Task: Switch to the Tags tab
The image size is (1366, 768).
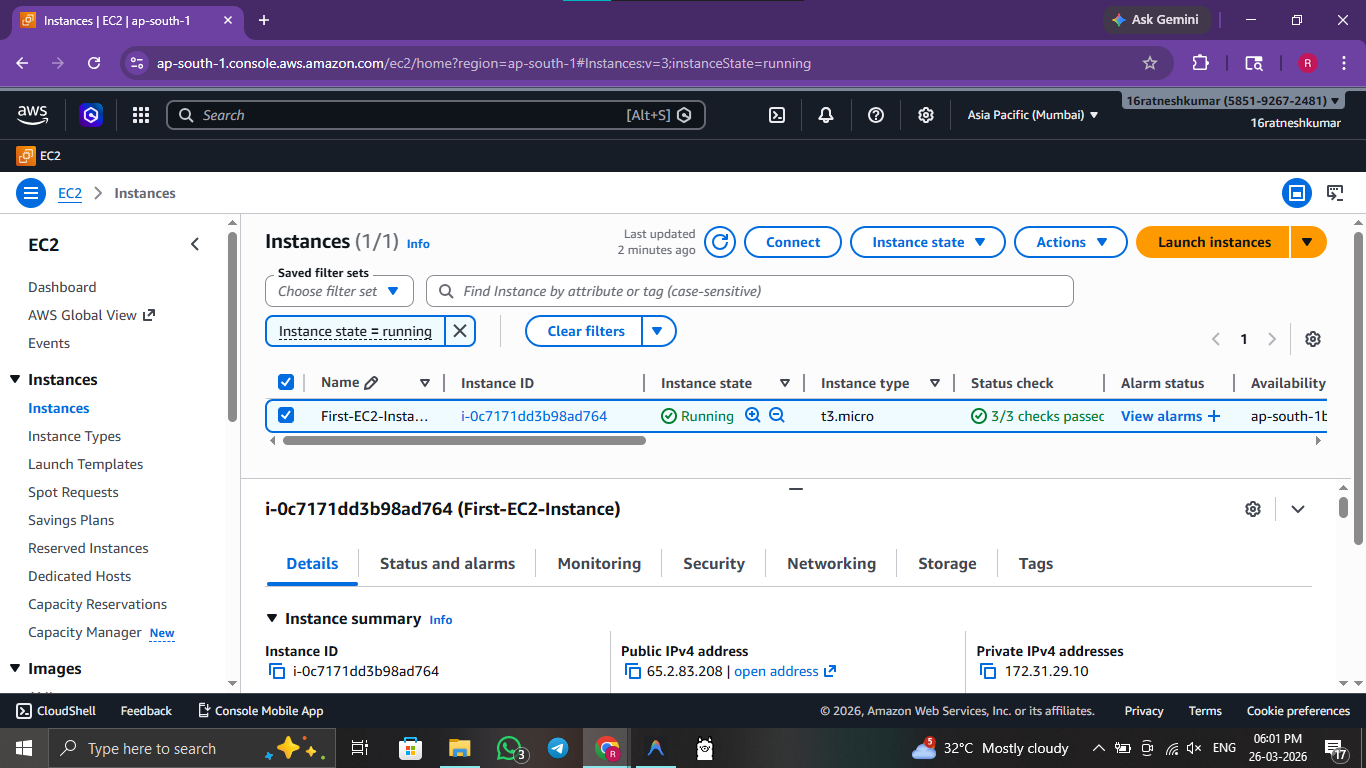Action: (1036, 564)
